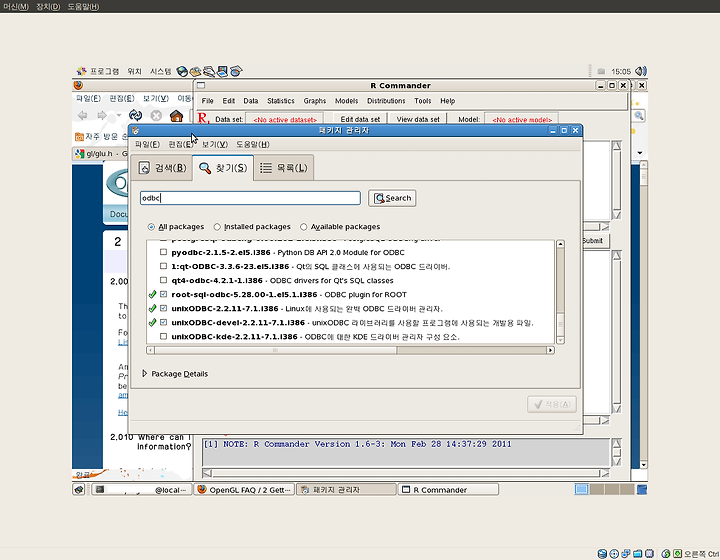The image size is (720, 560).
Task: Click VirtualBox hard disk status icon
Action: click(x=602, y=554)
